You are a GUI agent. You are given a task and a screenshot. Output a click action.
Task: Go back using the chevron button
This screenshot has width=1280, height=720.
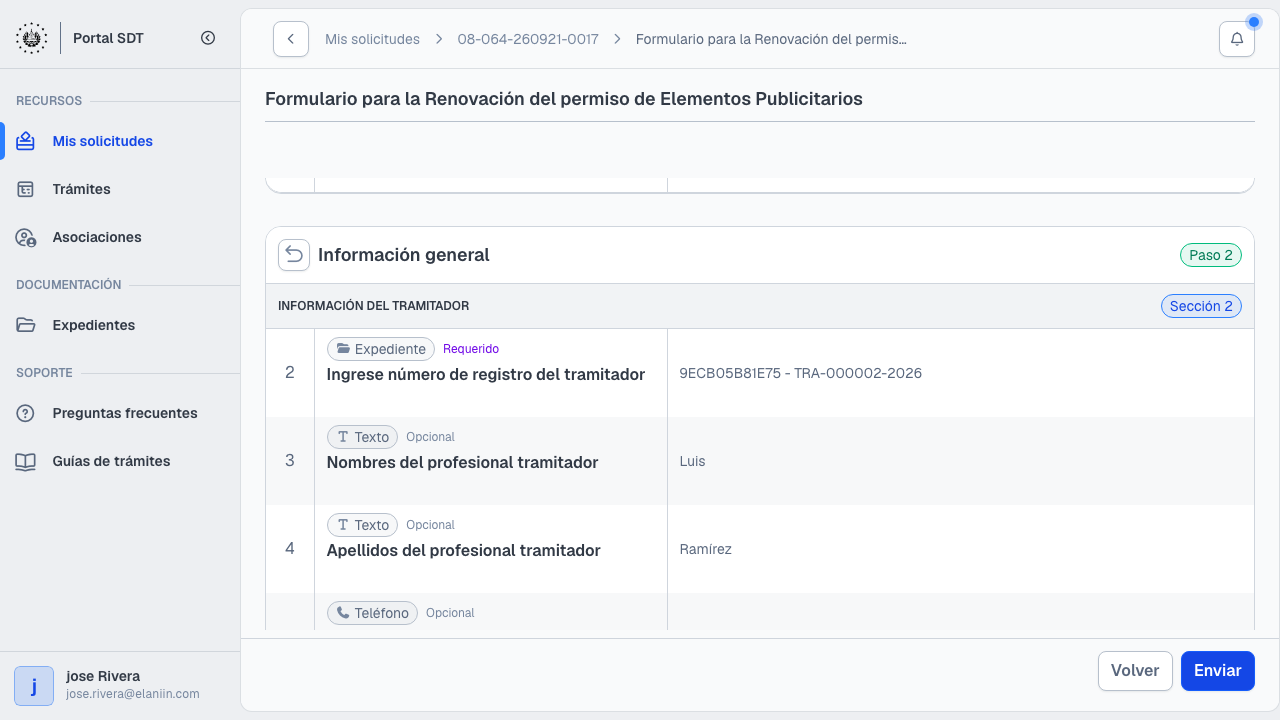pos(291,39)
